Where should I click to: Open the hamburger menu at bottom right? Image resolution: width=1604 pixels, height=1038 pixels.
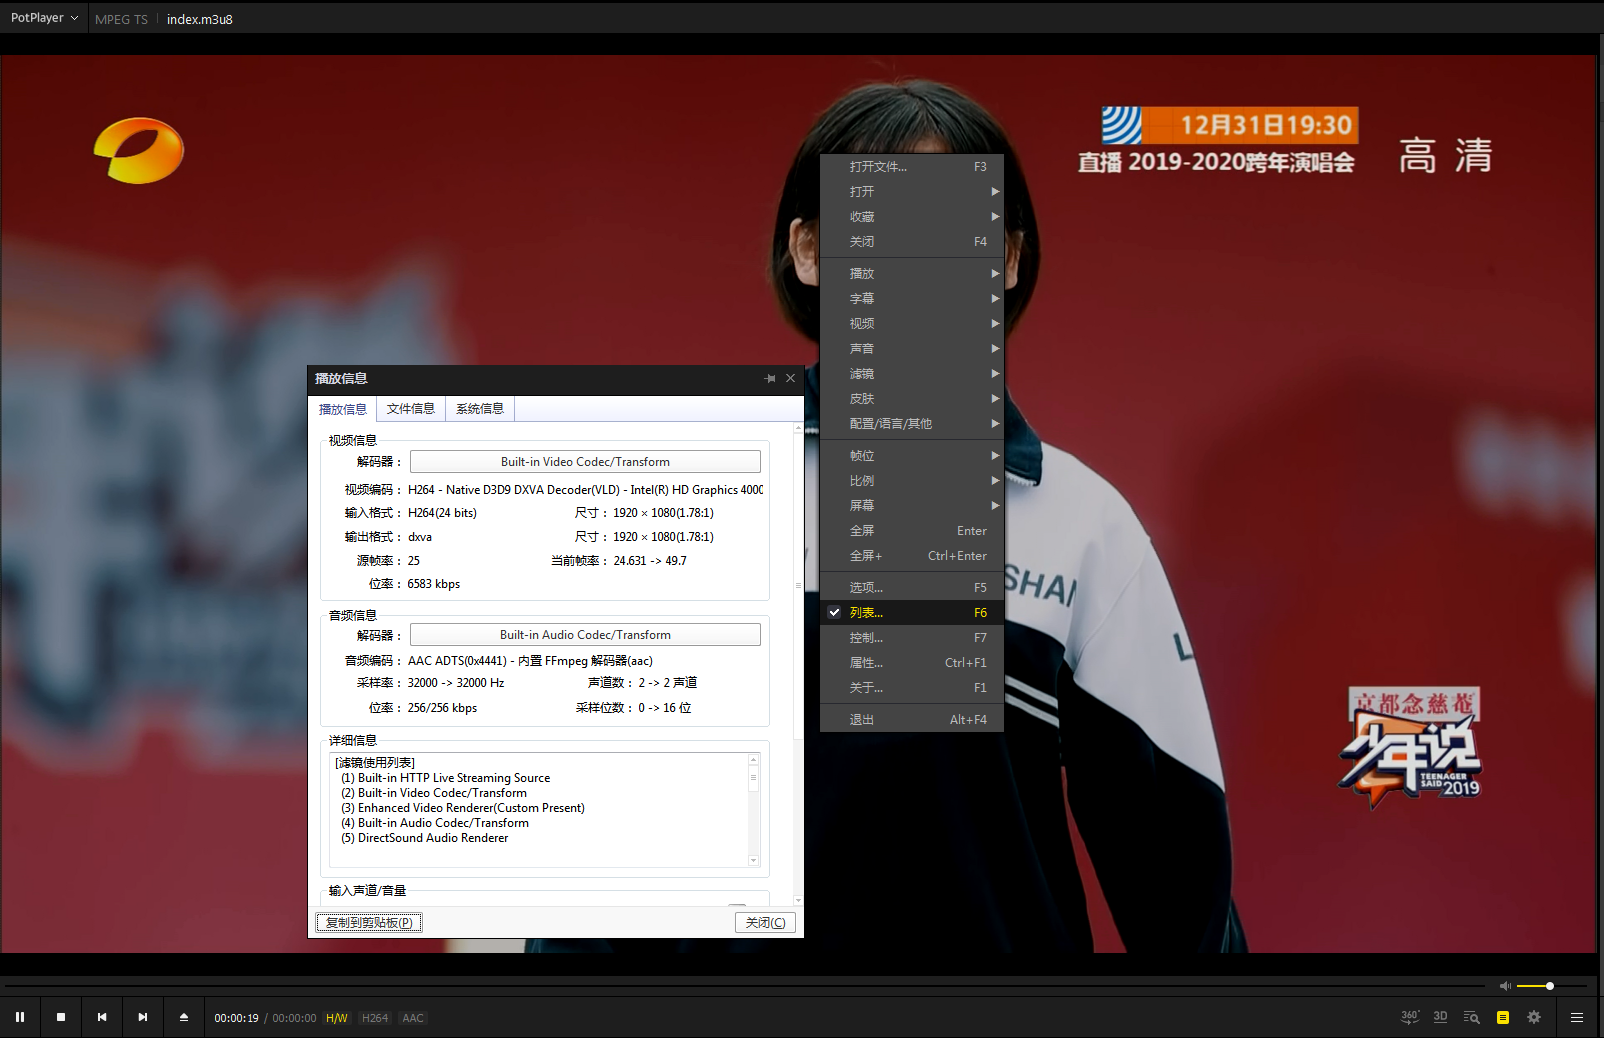click(x=1577, y=1017)
